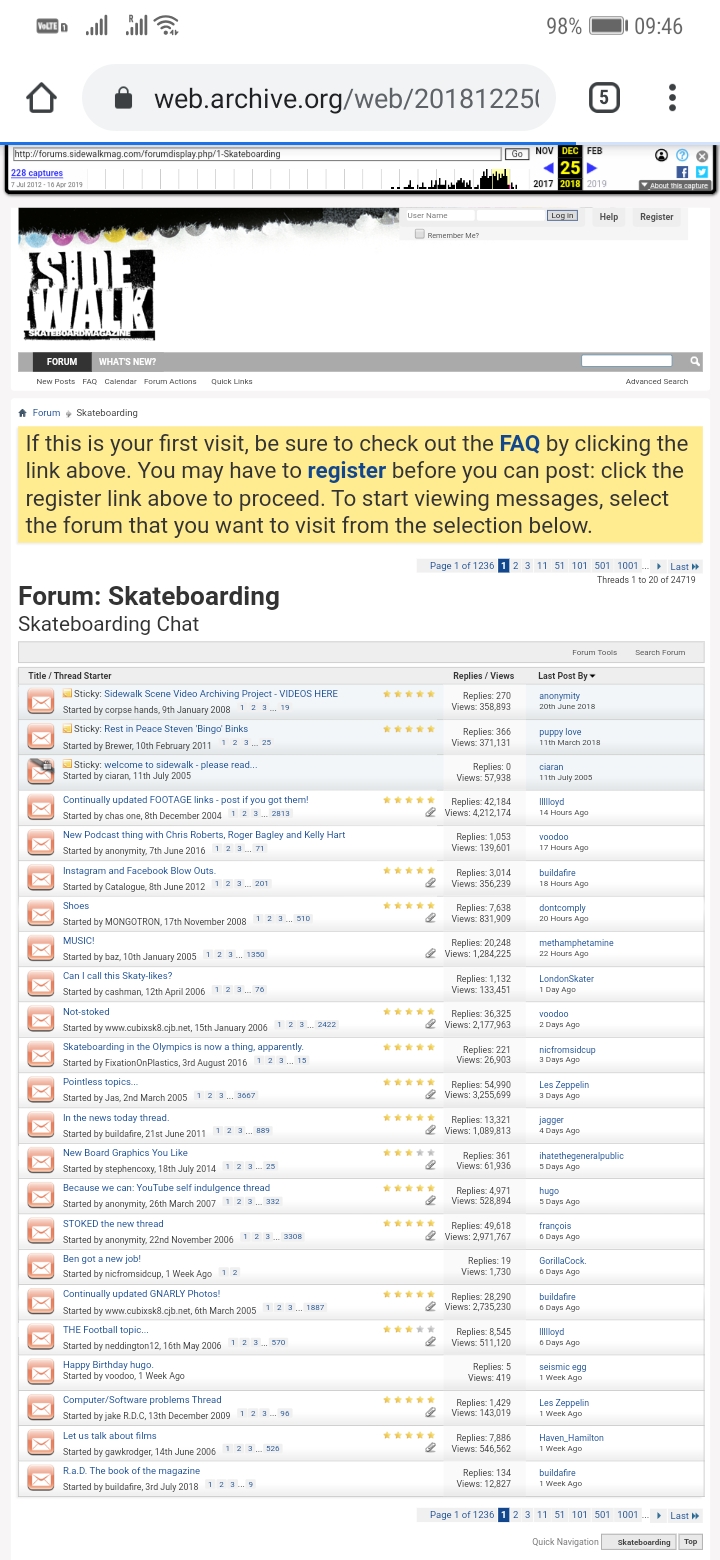Tap the browser home icon
The image size is (720, 1560).
tap(41, 98)
